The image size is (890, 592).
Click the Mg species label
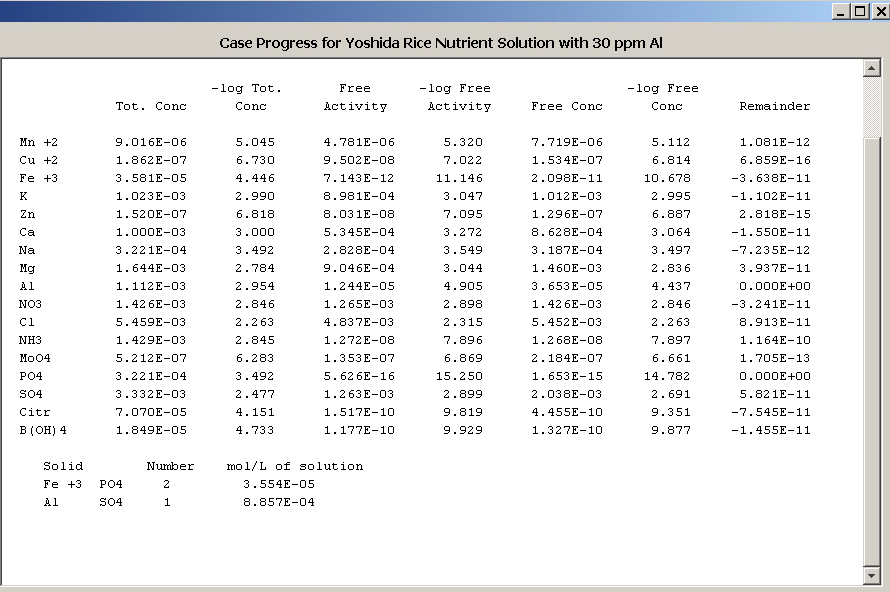click(x=27, y=268)
